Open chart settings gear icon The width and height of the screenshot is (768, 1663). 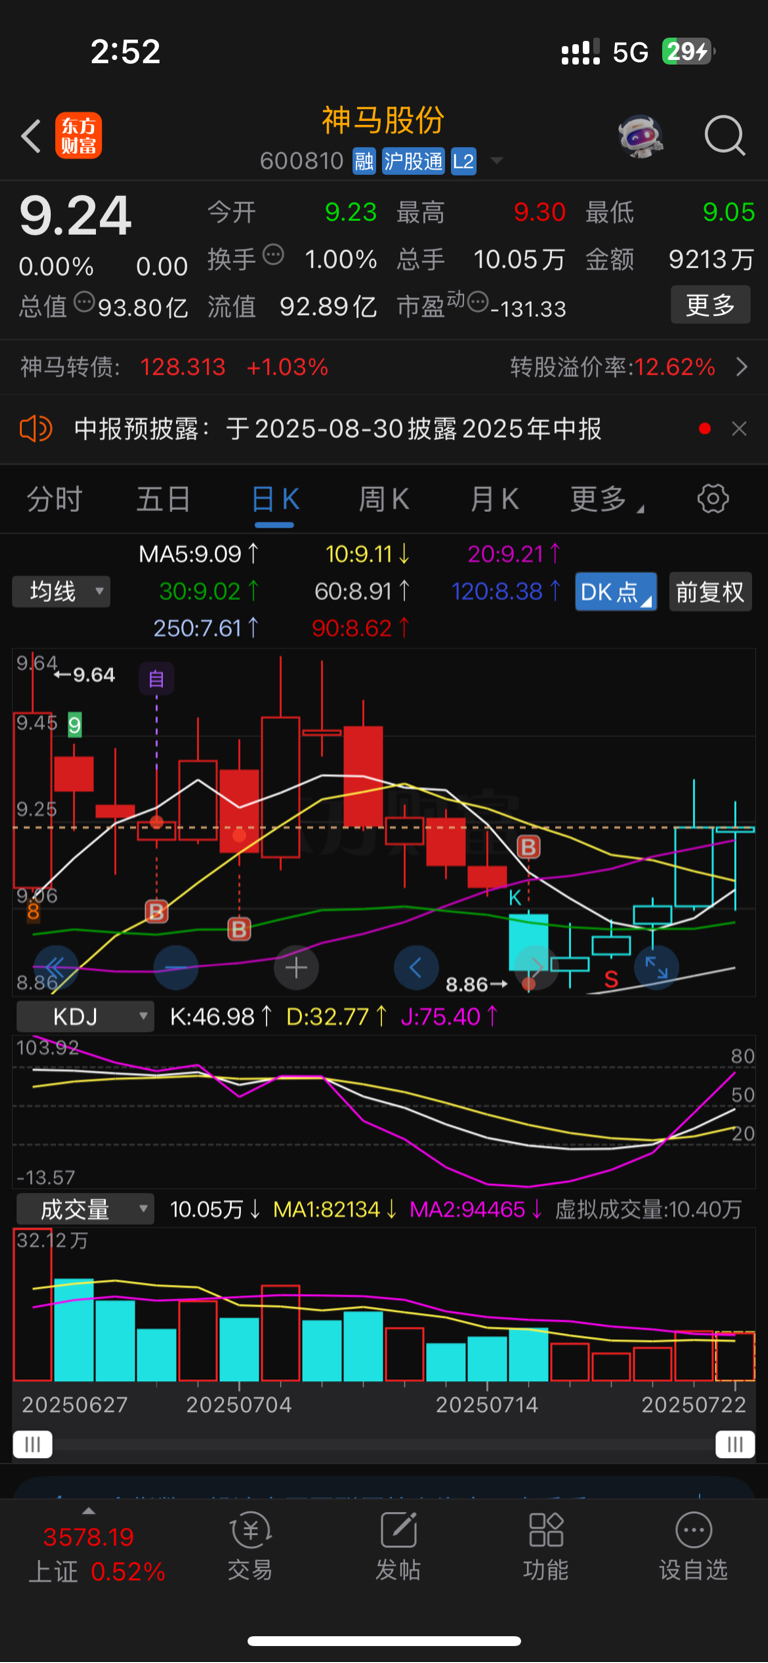tap(713, 498)
